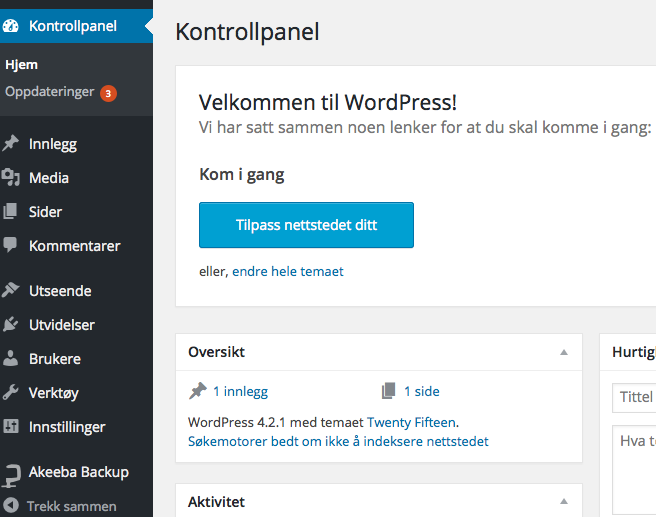Open Oppdateringer in the sidebar
This screenshot has height=517, width=656.
(50, 92)
